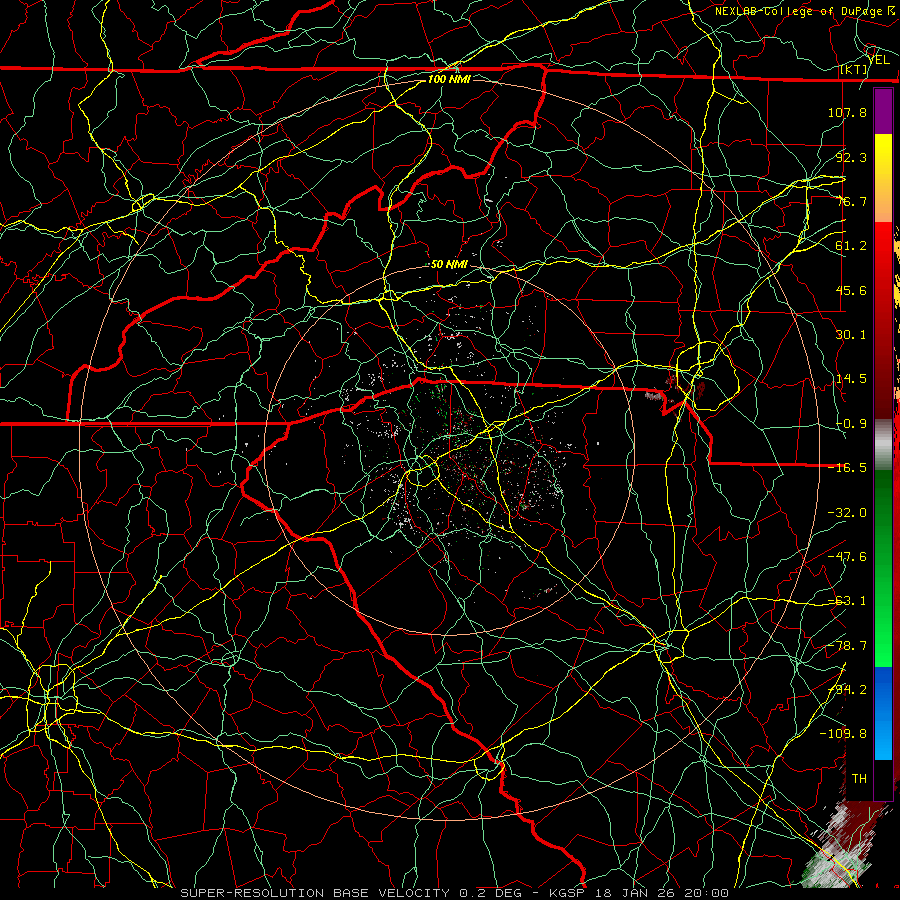Viewport: 900px width, 900px height.
Task: Click the '[KT]' units label
Action: (x=854, y=69)
